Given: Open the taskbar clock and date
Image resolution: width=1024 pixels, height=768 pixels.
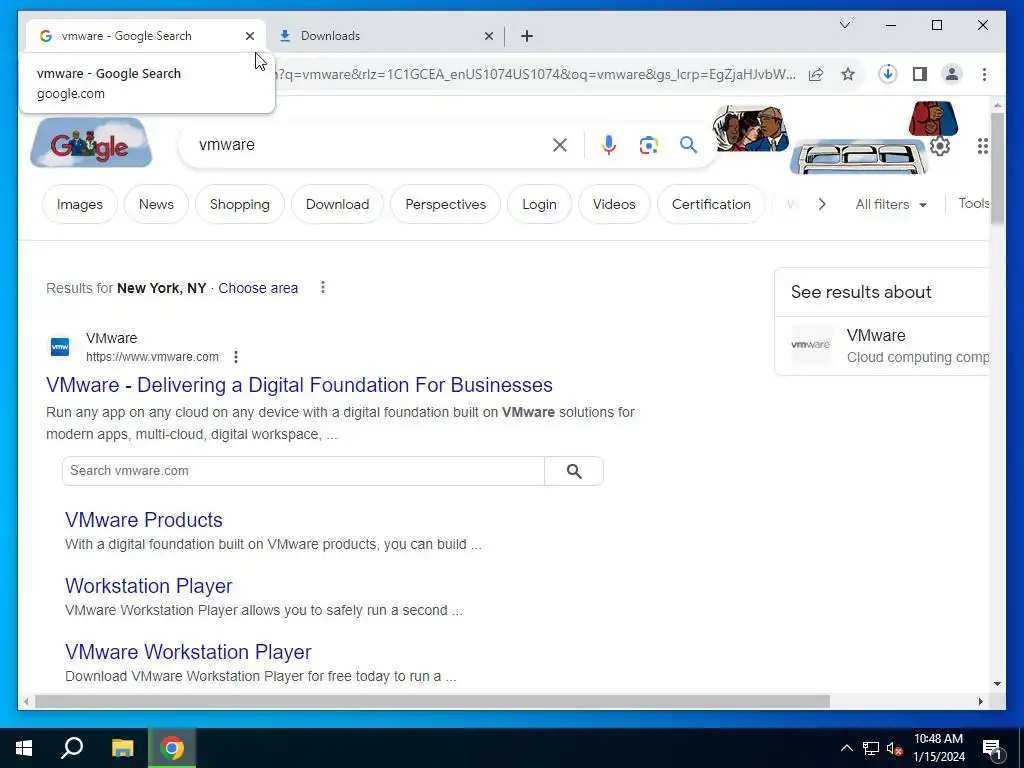Looking at the screenshot, I should click(938, 748).
